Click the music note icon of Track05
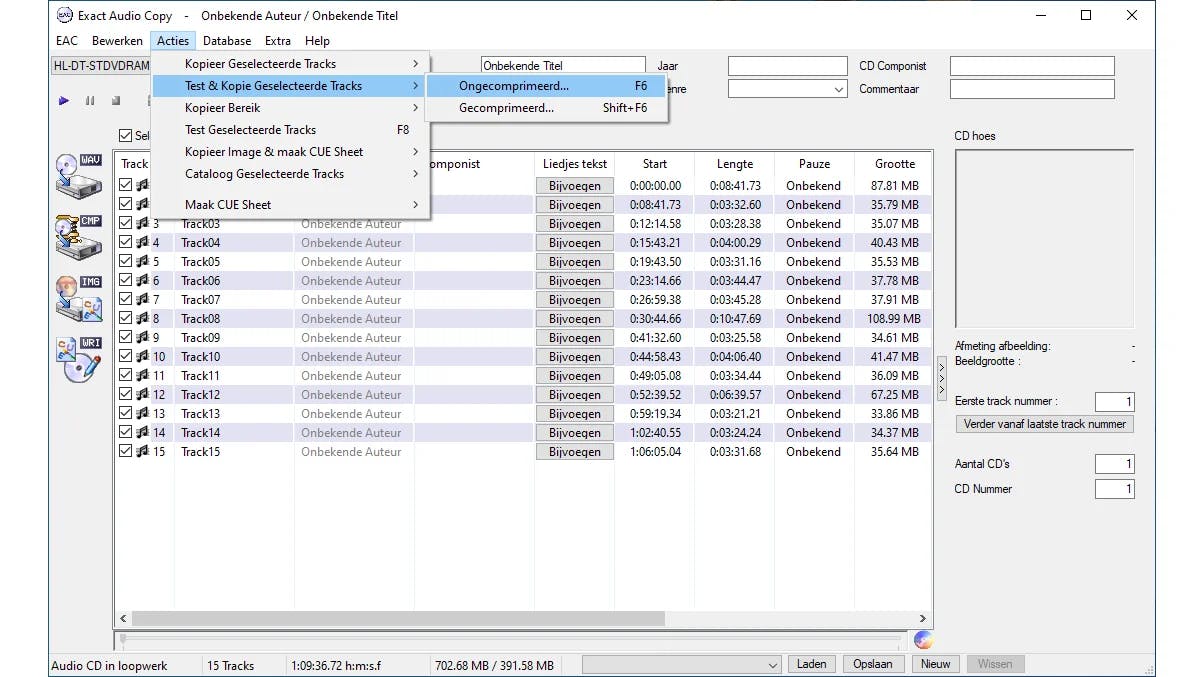 pyautogui.click(x=142, y=261)
